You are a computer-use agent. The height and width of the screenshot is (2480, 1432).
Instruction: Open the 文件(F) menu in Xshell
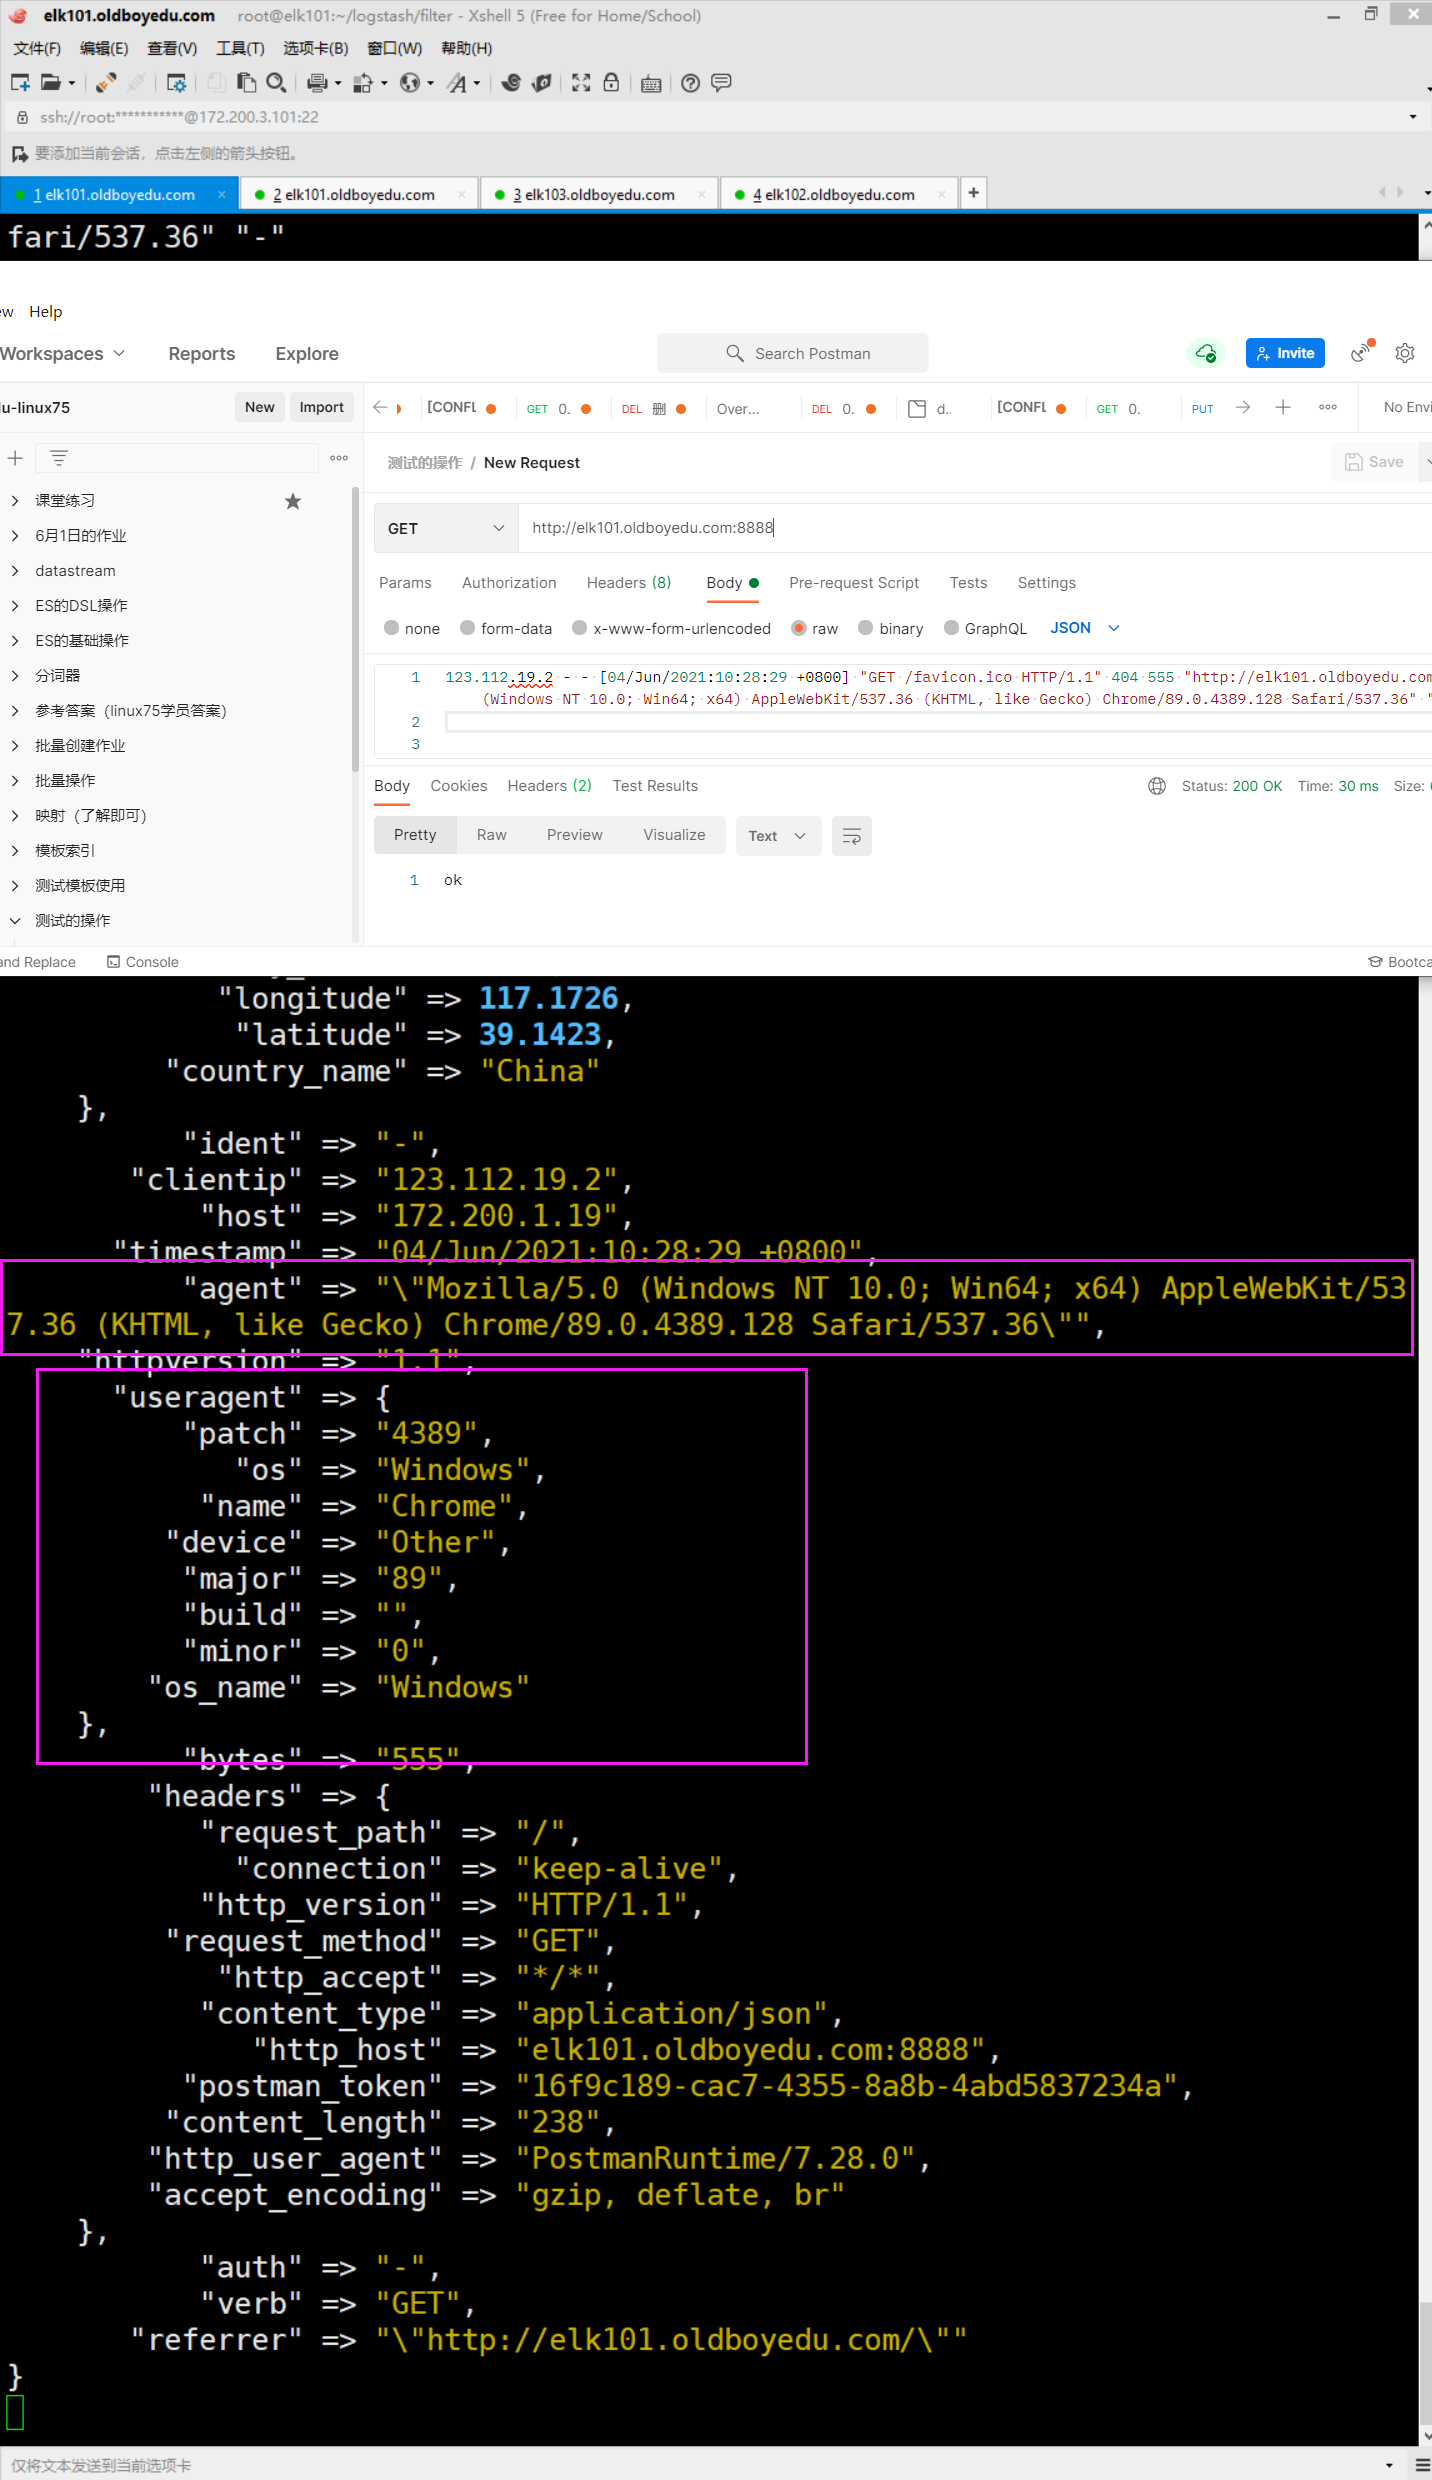point(37,48)
